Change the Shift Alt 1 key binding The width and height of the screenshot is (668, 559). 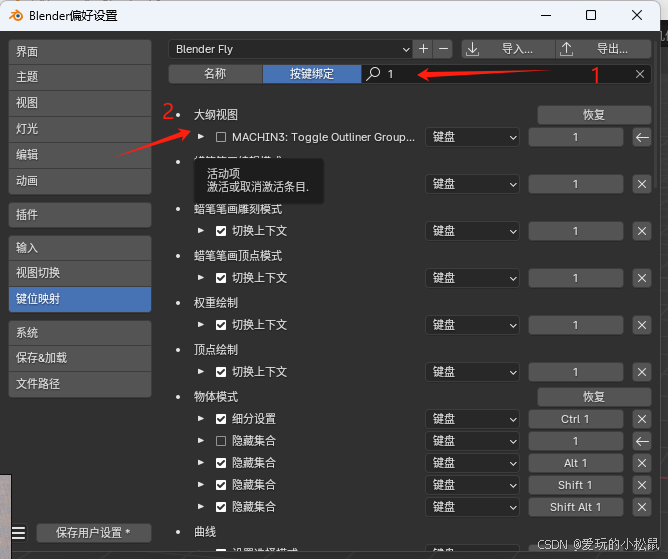(576, 507)
